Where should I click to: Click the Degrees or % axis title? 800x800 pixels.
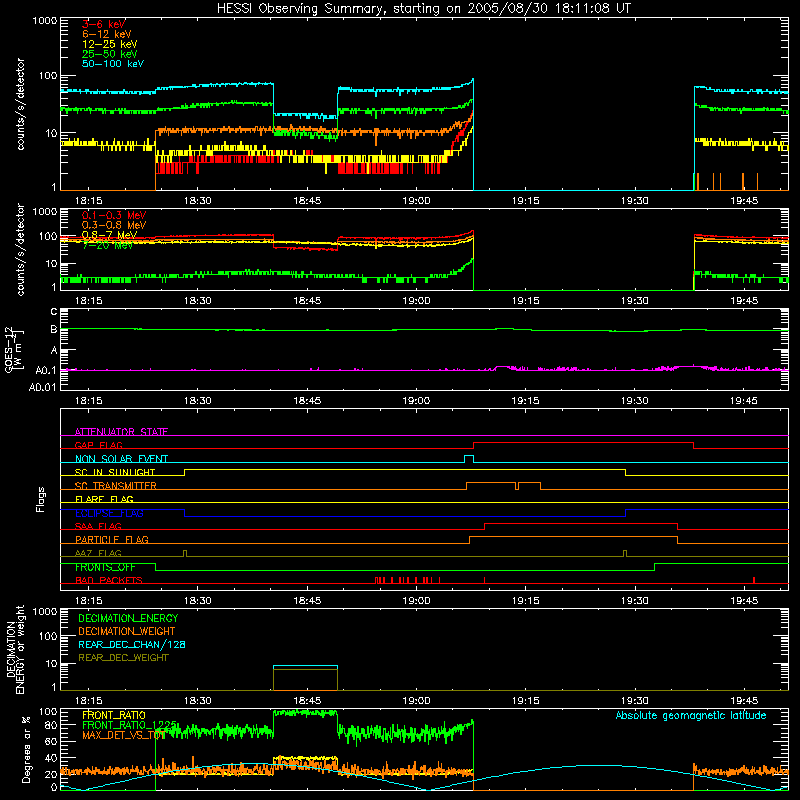click(x=26, y=749)
